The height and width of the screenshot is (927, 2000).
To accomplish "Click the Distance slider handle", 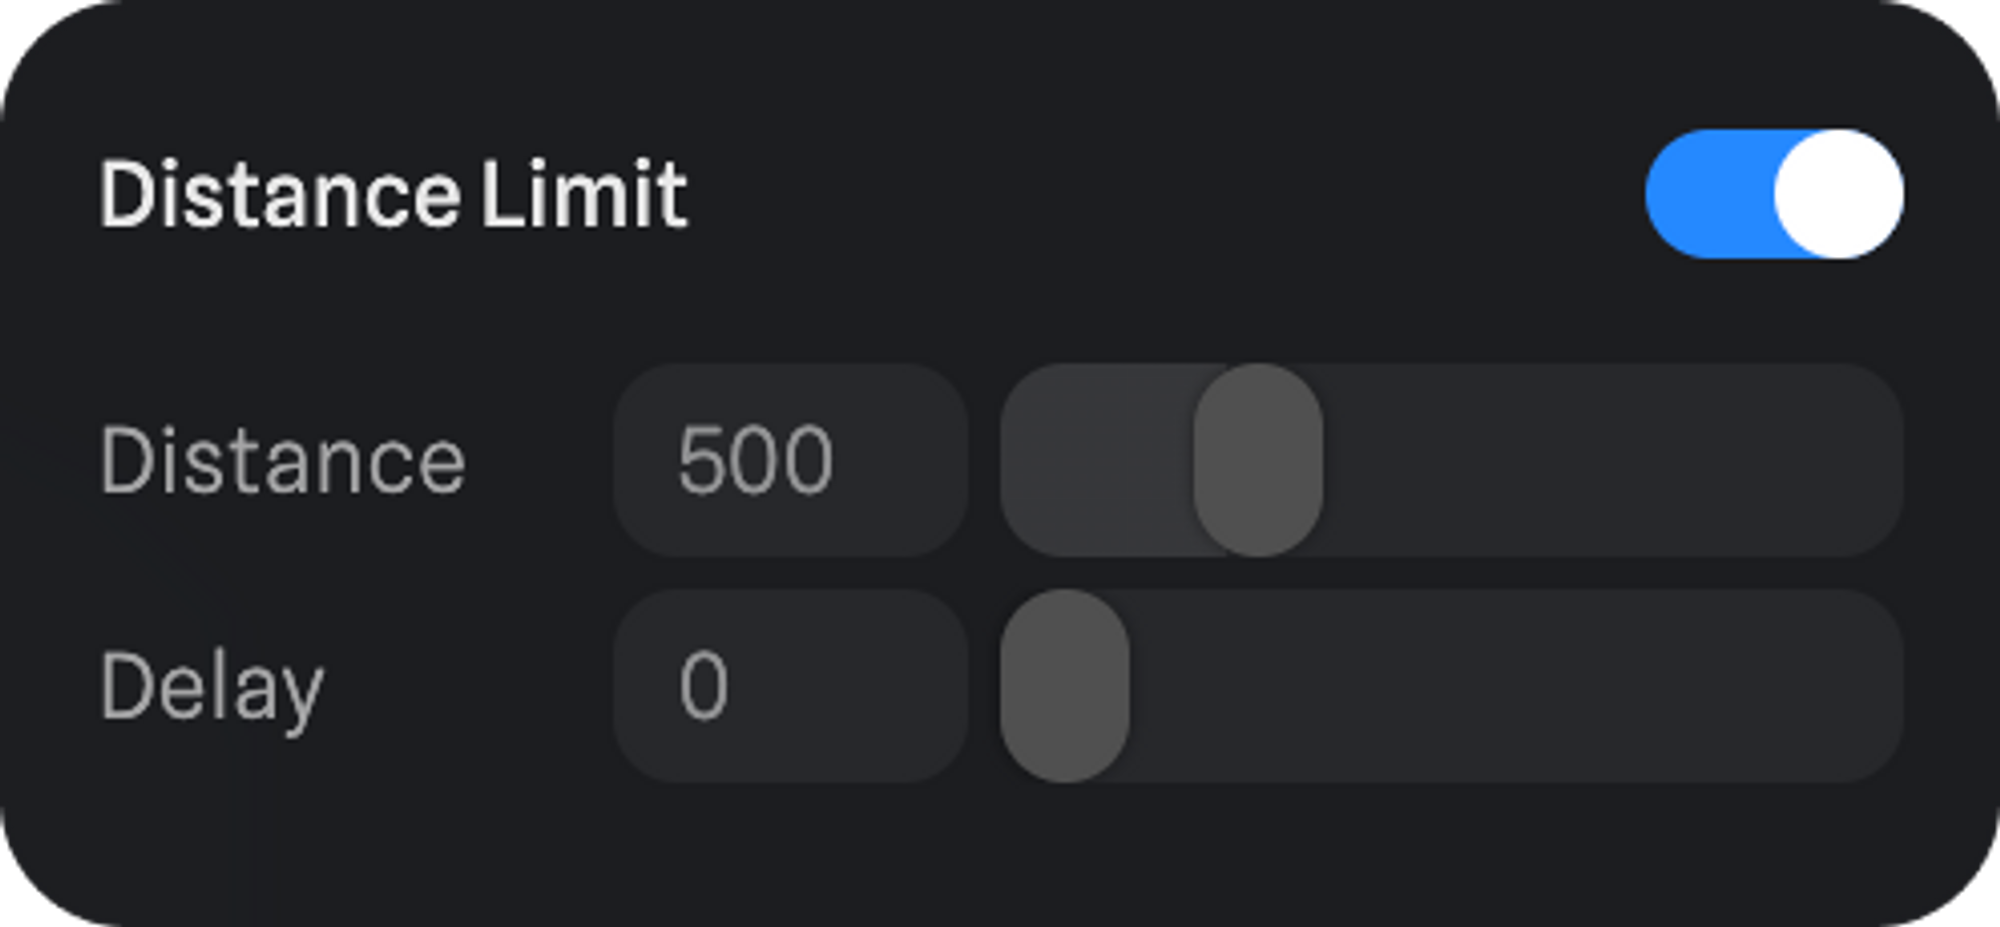I will coord(1258,460).
